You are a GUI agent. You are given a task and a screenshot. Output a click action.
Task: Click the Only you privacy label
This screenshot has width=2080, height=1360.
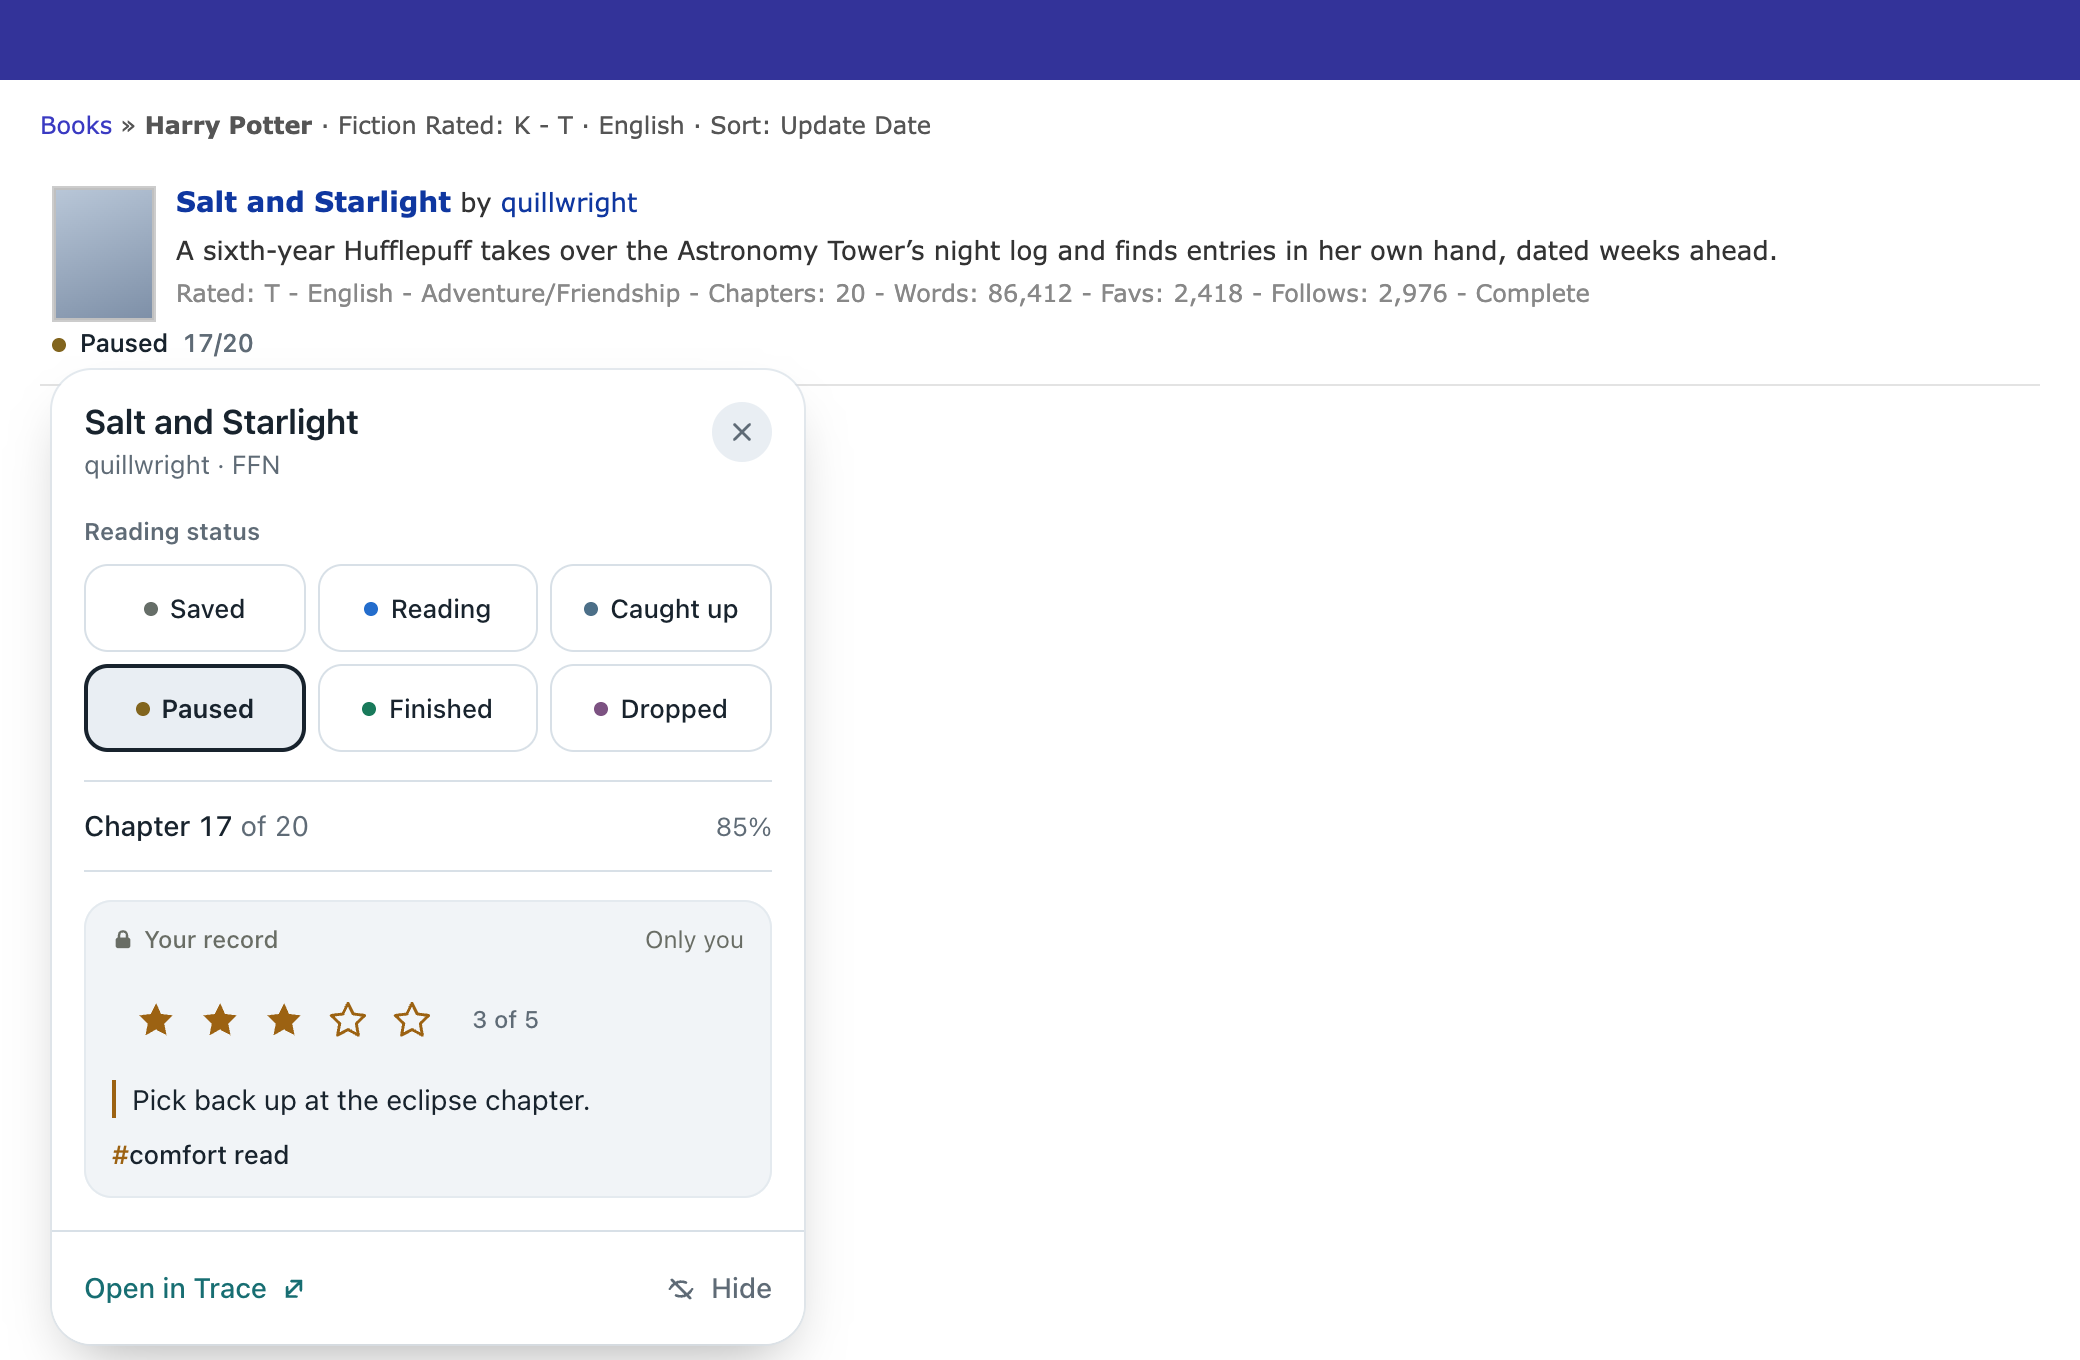(694, 939)
